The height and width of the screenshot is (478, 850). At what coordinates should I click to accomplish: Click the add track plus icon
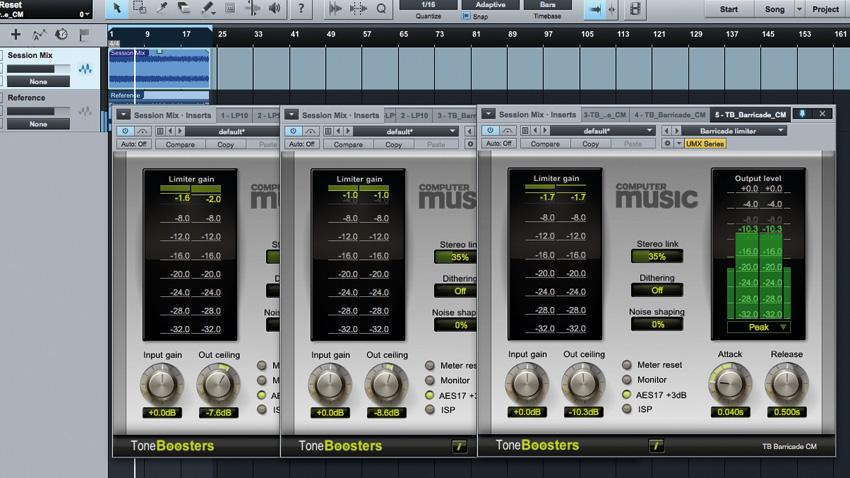coord(15,34)
